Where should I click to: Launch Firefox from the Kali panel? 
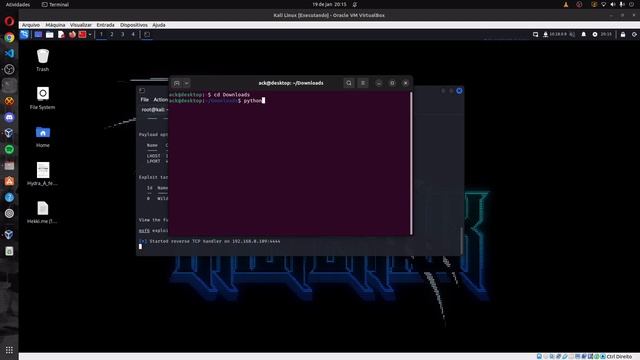[72, 35]
